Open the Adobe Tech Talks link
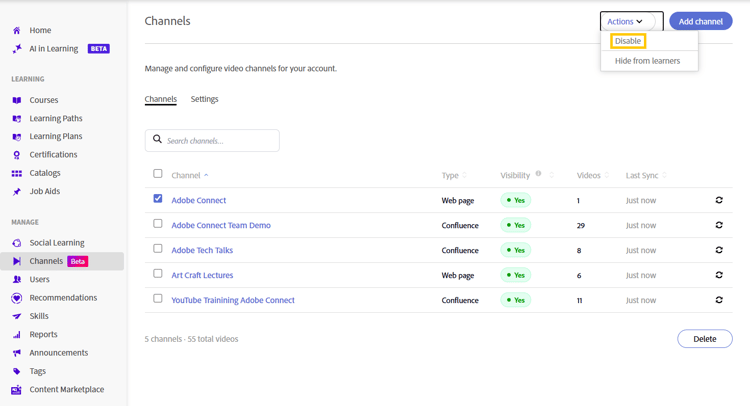 202,250
